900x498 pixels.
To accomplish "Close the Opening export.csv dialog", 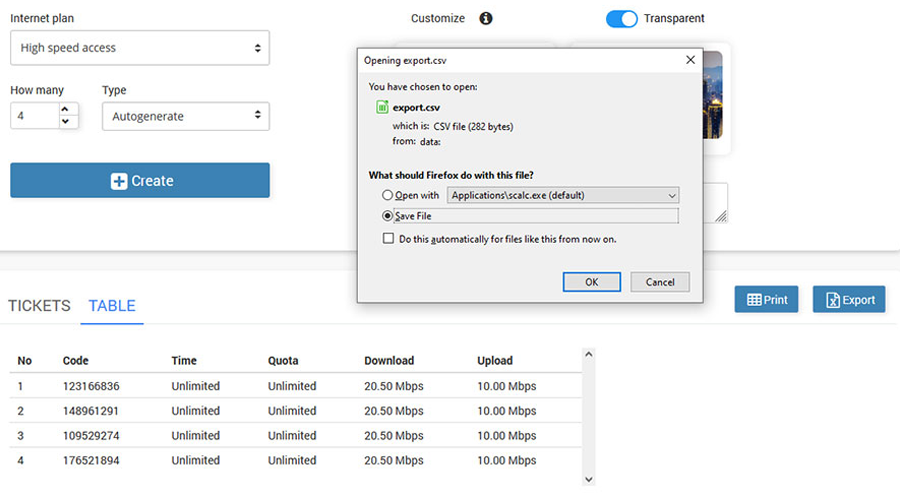I will [x=690, y=60].
